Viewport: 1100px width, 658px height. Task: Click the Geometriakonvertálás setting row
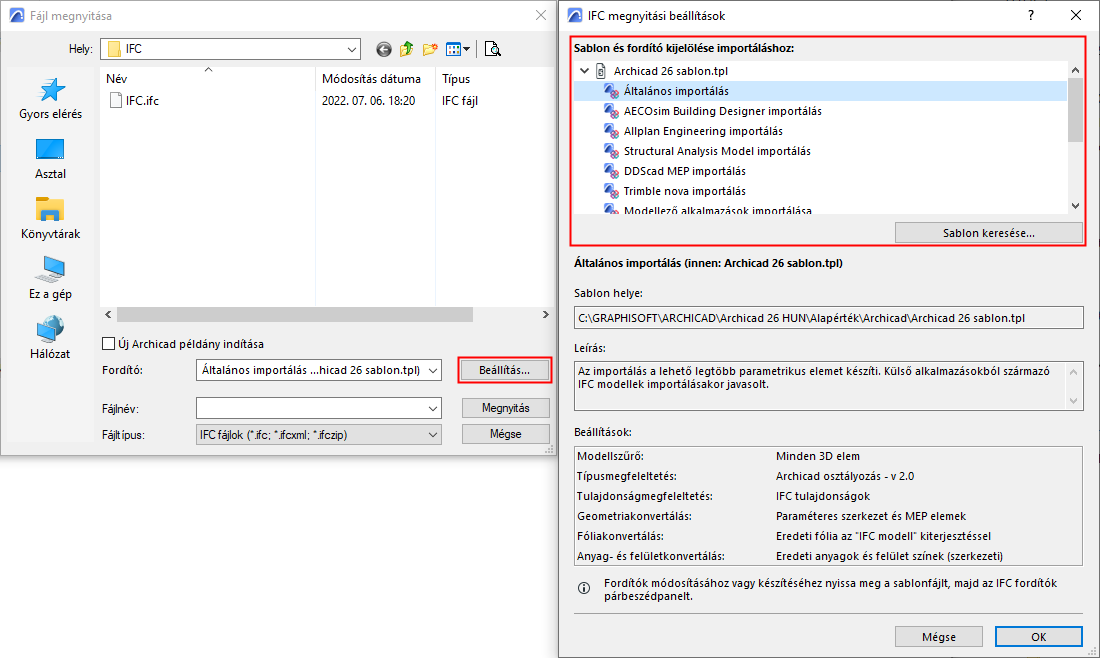pyautogui.click(x=829, y=516)
